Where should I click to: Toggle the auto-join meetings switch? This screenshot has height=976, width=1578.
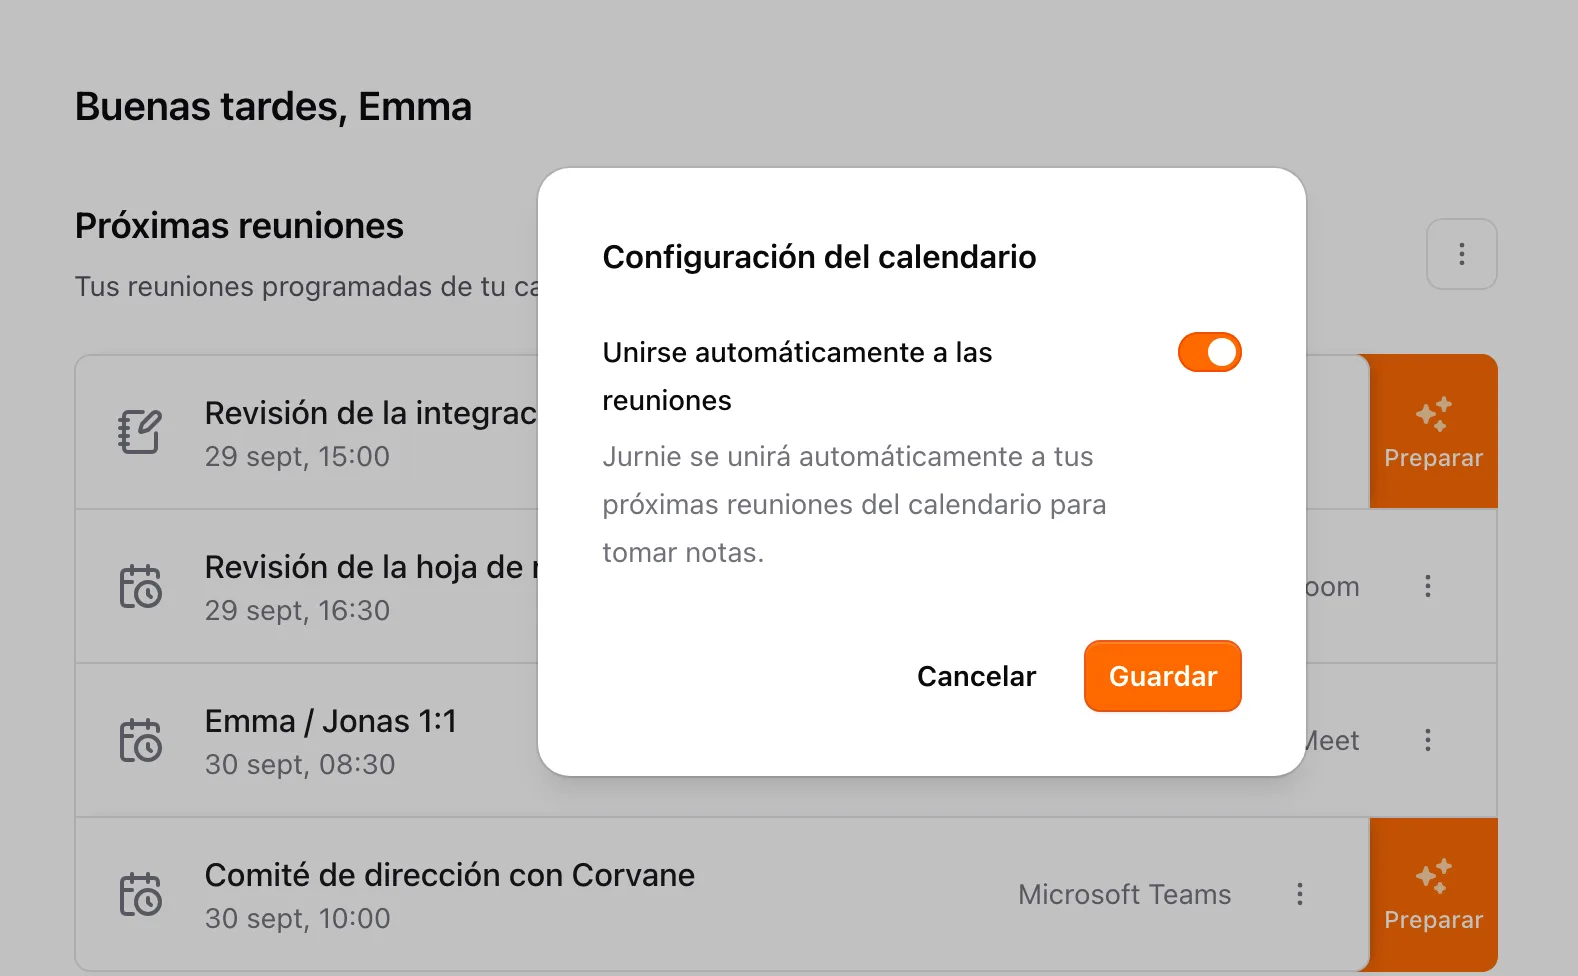1209,352
